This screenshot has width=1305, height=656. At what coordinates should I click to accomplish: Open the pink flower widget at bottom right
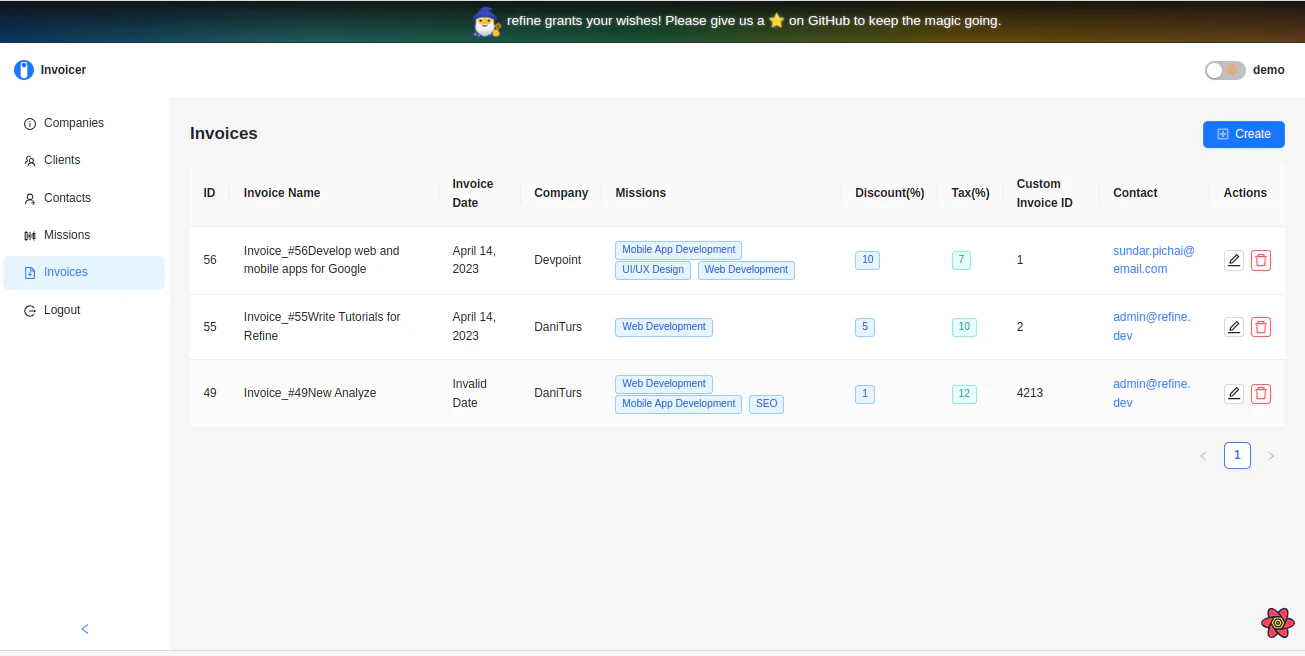[x=1277, y=622]
